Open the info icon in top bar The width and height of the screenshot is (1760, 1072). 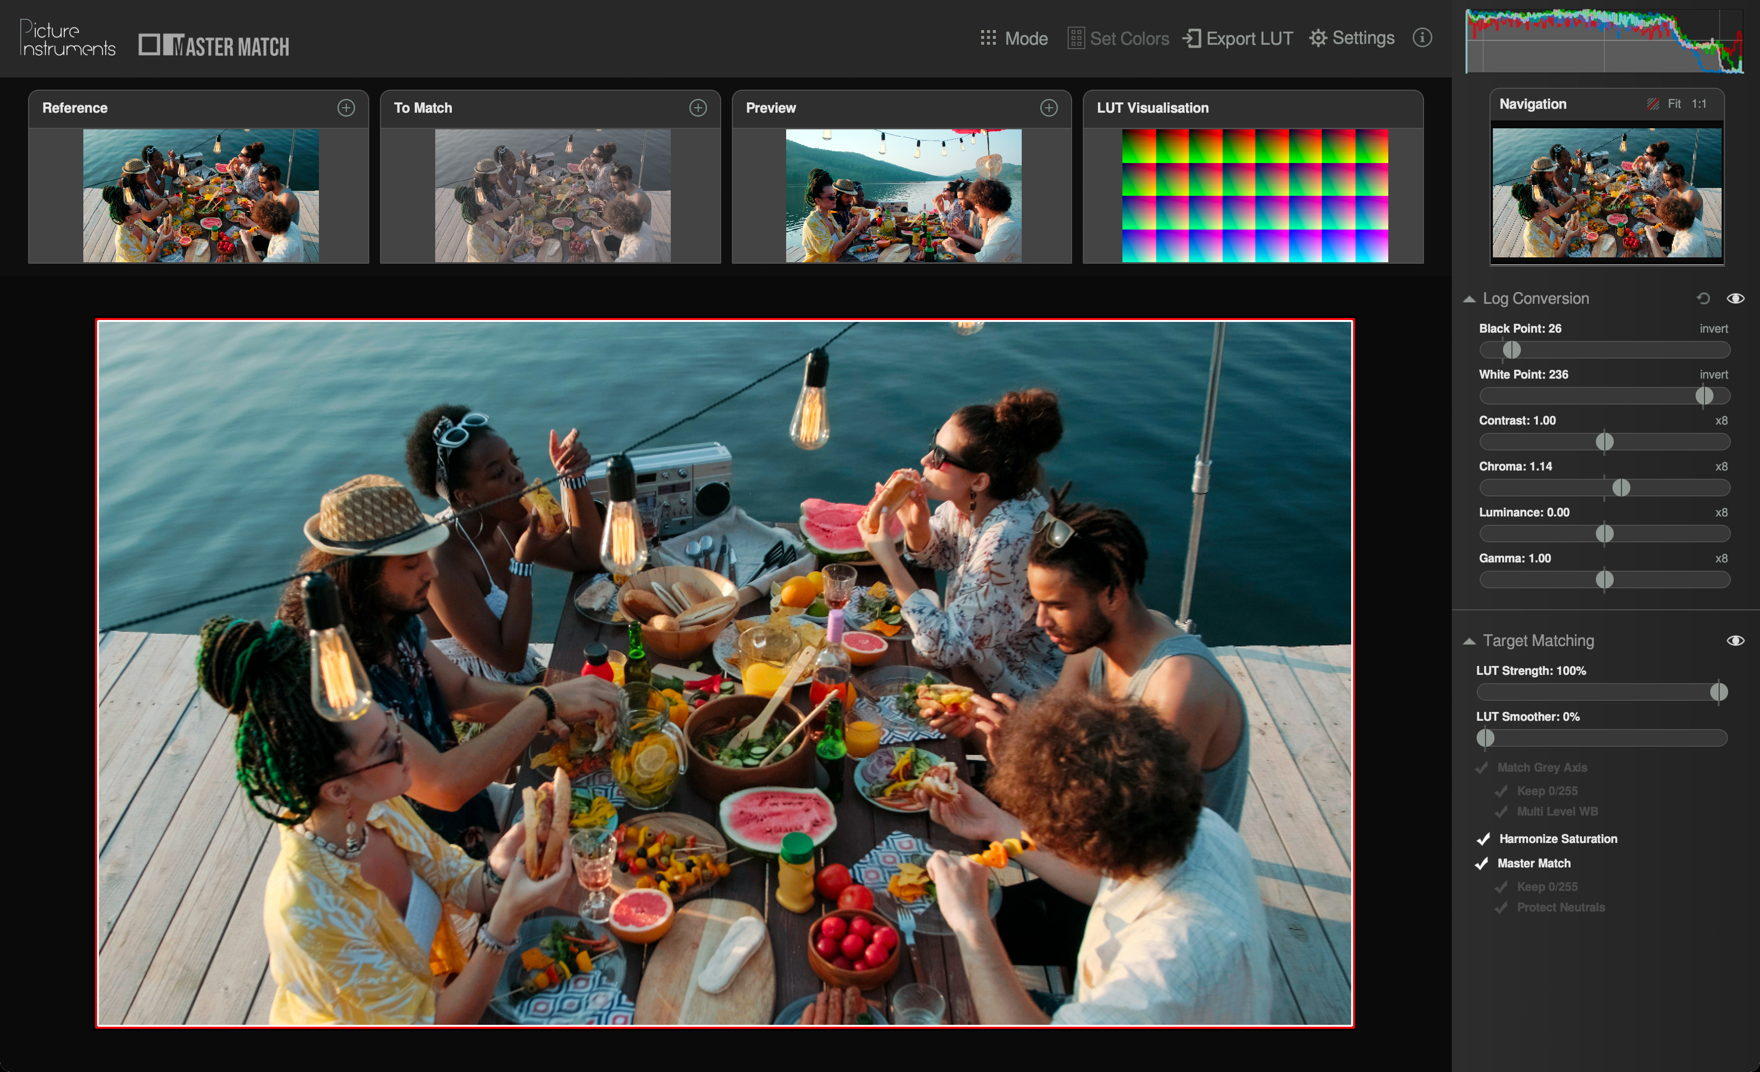click(x=1422, y=38)
